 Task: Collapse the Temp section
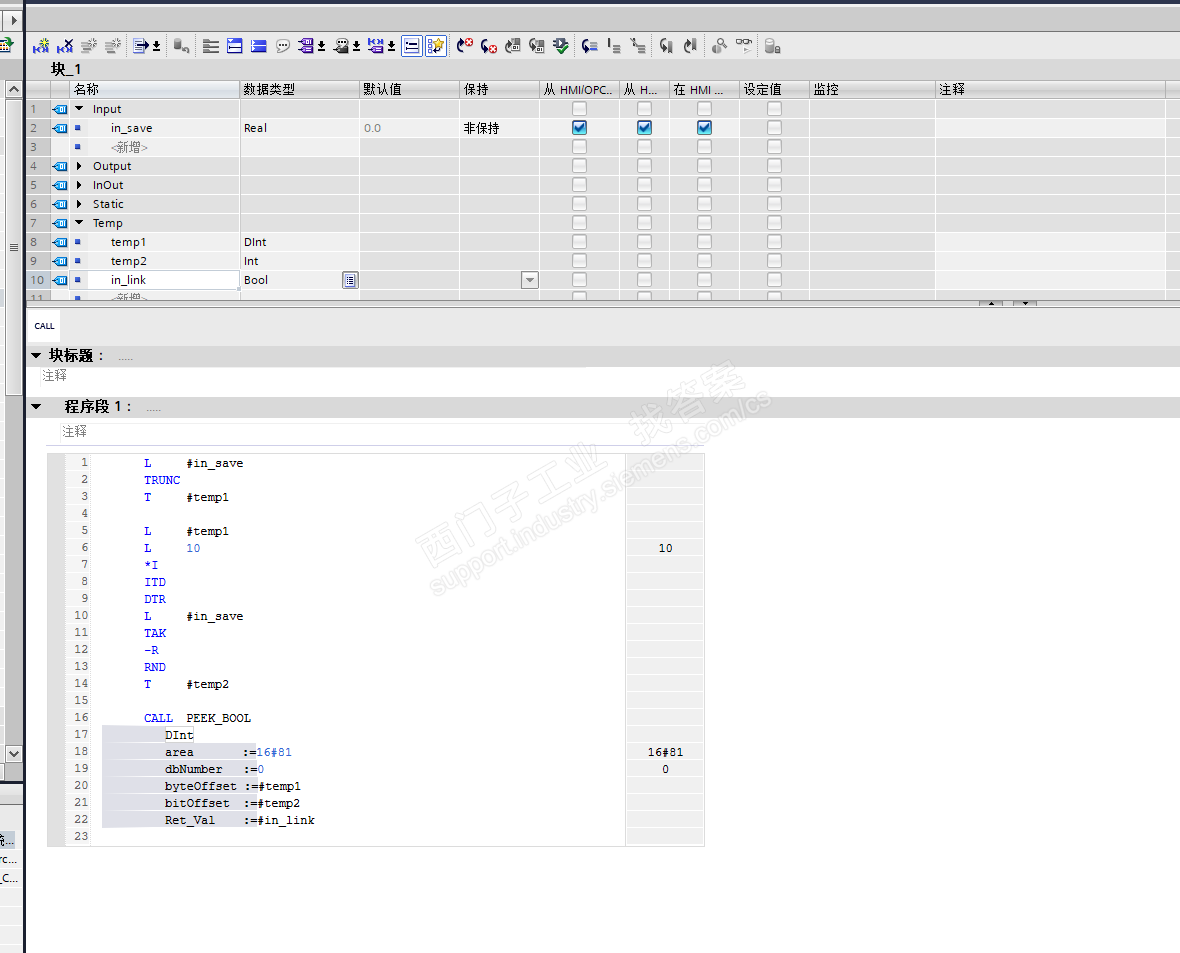click(79, 222)
